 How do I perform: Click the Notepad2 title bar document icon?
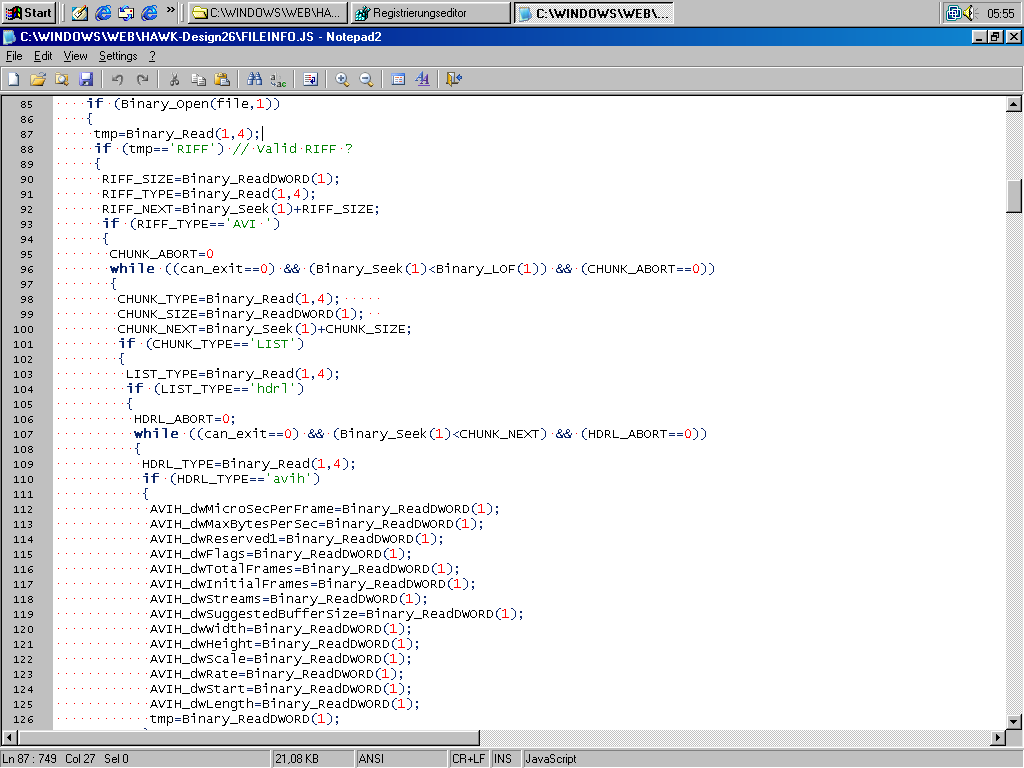point(9,37)
